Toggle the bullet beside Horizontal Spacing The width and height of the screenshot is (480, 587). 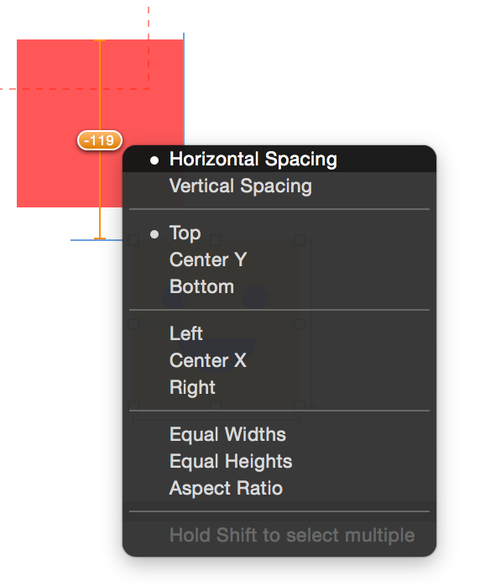tap(154, 161)
